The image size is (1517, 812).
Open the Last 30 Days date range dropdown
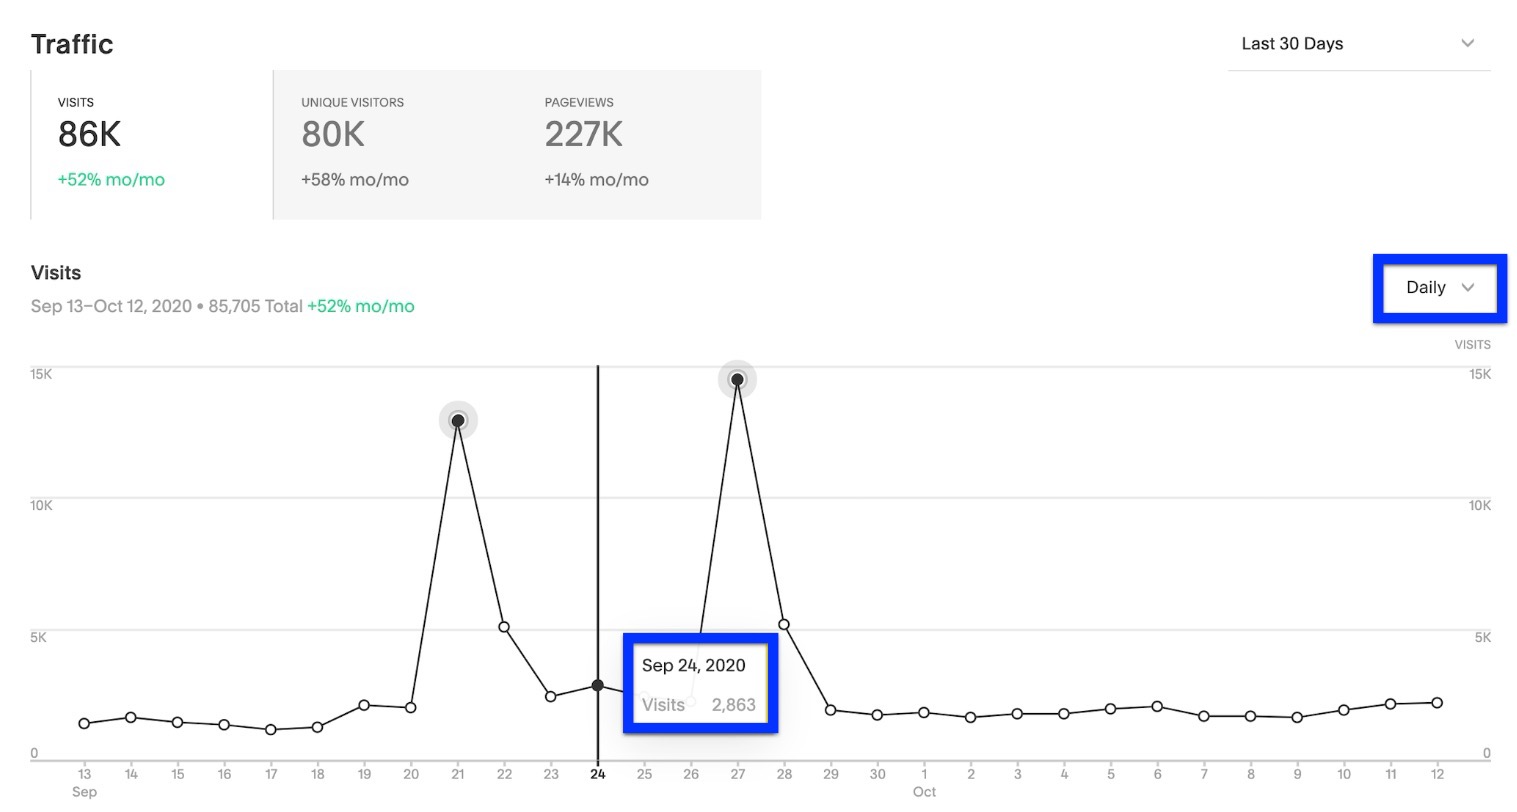pyautogui.click(x=1357, y=44)
